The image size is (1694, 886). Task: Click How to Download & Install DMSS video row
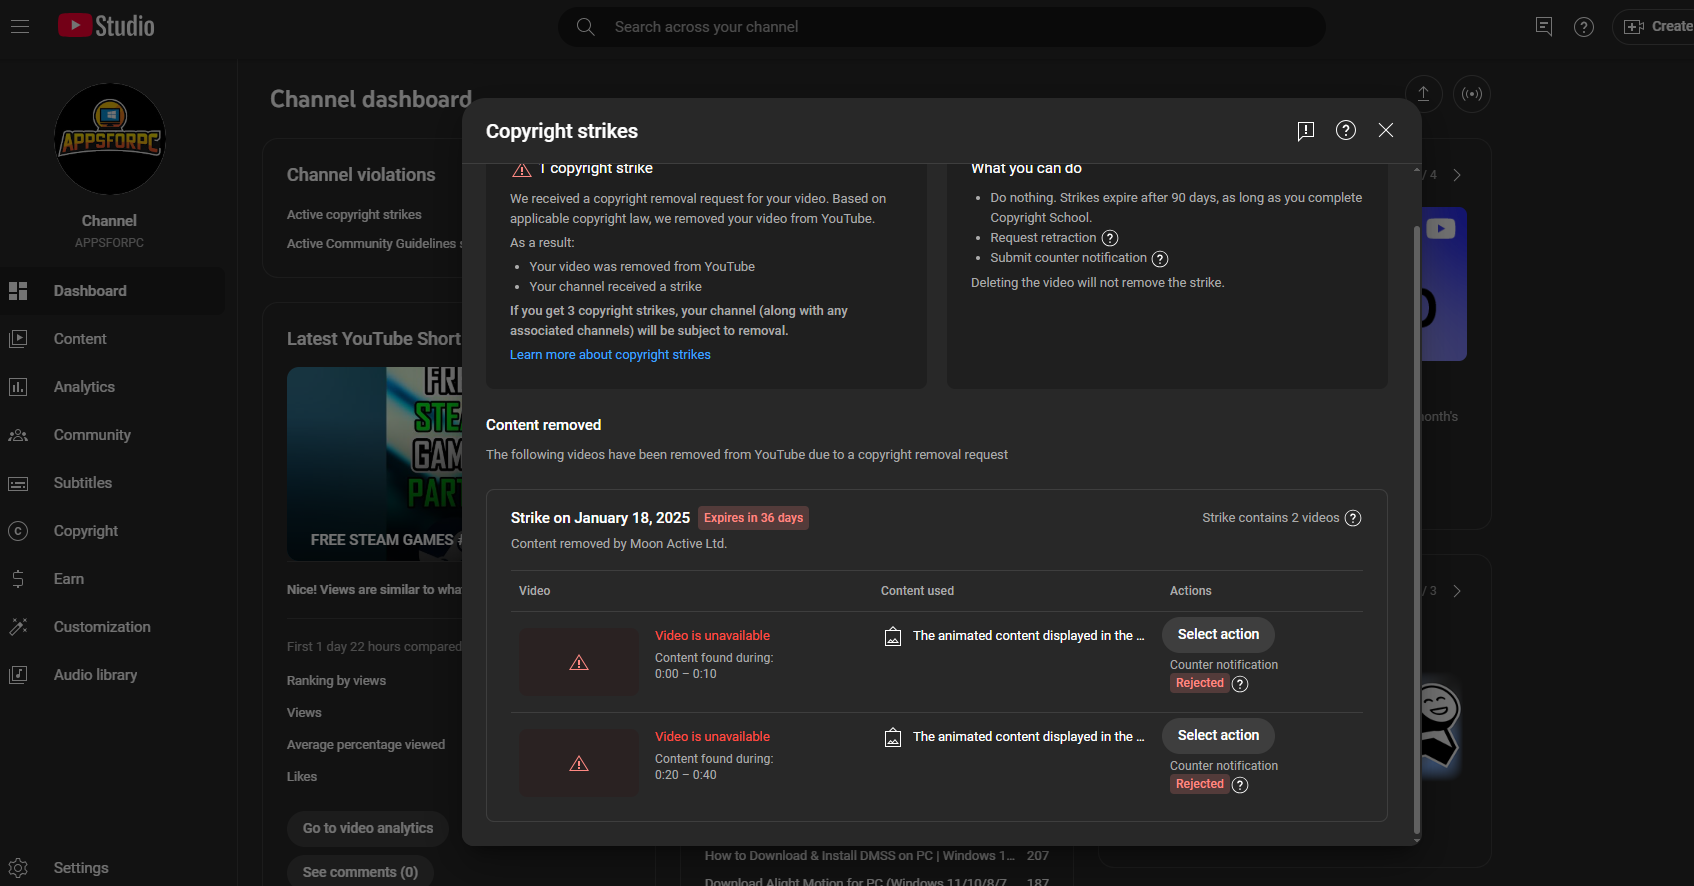pyautogui.click(x=876, y=856)
